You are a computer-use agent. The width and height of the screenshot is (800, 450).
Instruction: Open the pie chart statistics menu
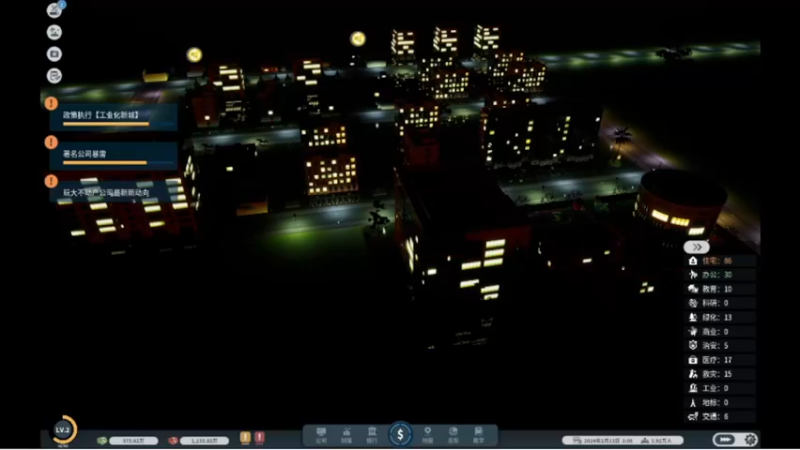click(453, 435)
